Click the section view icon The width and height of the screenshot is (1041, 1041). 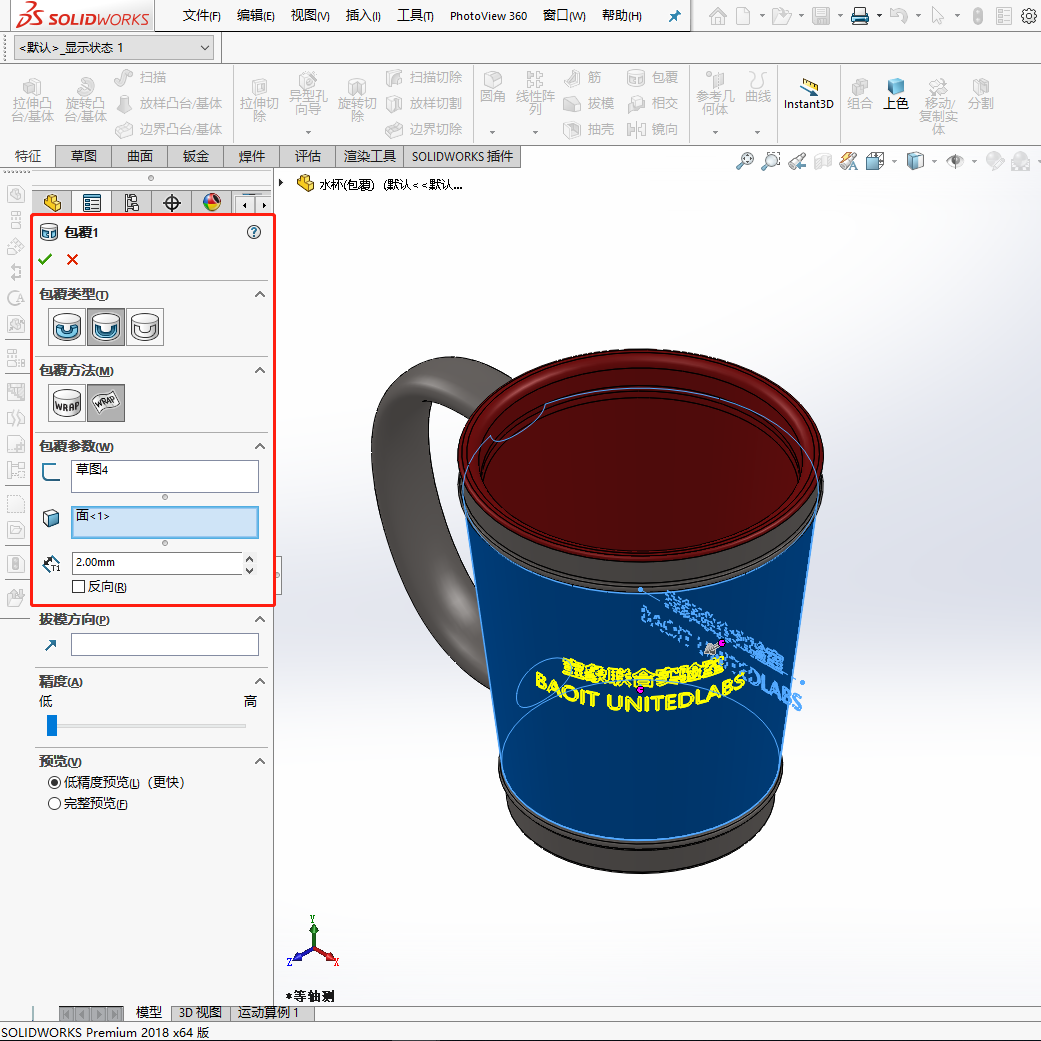823,161
